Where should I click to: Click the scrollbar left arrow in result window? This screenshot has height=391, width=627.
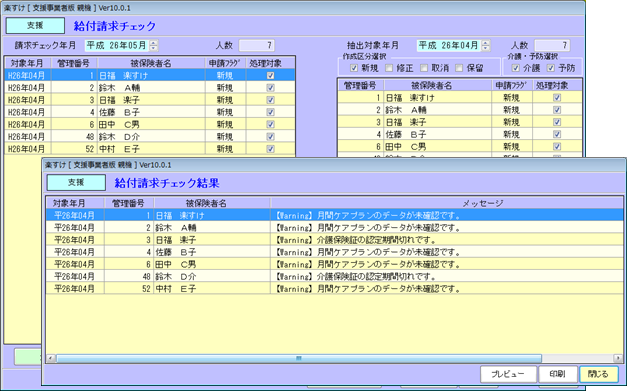tap(51, 358)
